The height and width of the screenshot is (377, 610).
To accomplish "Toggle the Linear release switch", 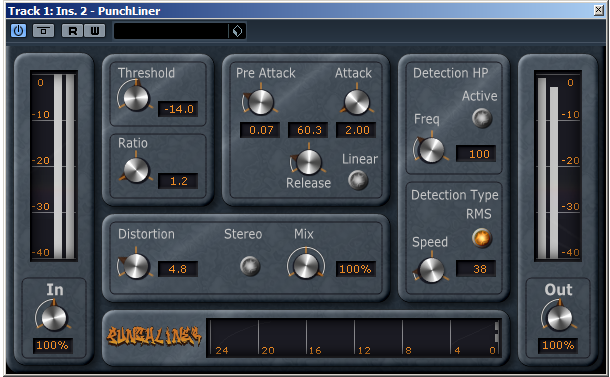I will click(x=358, y=180).
